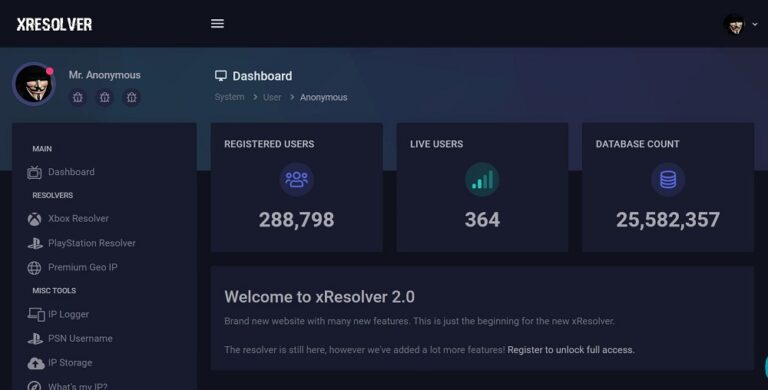Select the 25,582,357 database count value
The image size is (768, 390).
pyautogui.click(x=668, y=219)
